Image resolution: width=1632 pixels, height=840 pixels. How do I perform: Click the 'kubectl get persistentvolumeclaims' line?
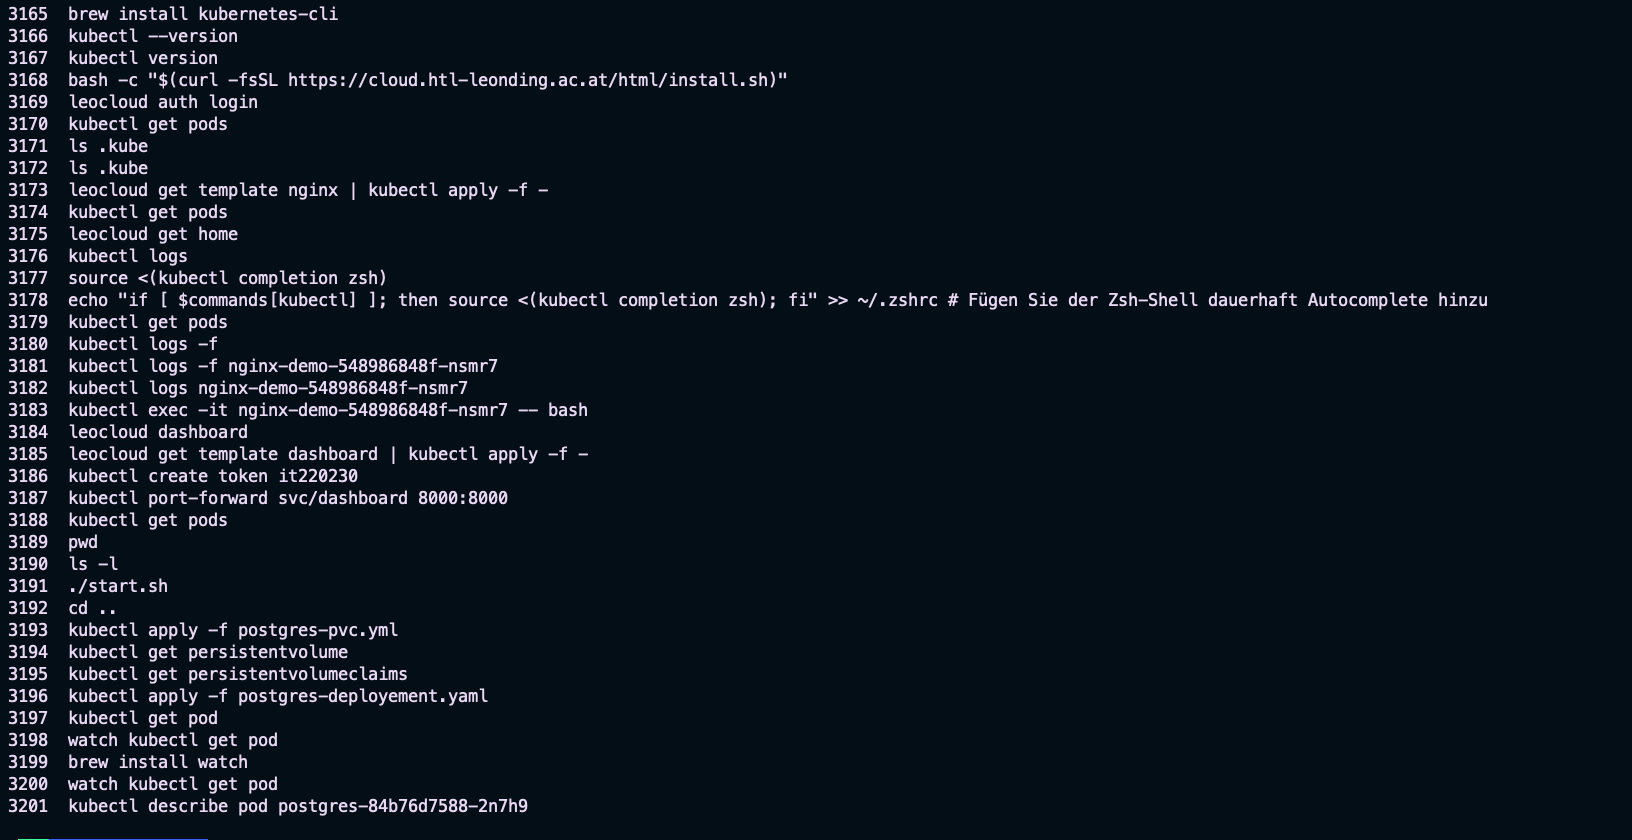coord(237,674)
